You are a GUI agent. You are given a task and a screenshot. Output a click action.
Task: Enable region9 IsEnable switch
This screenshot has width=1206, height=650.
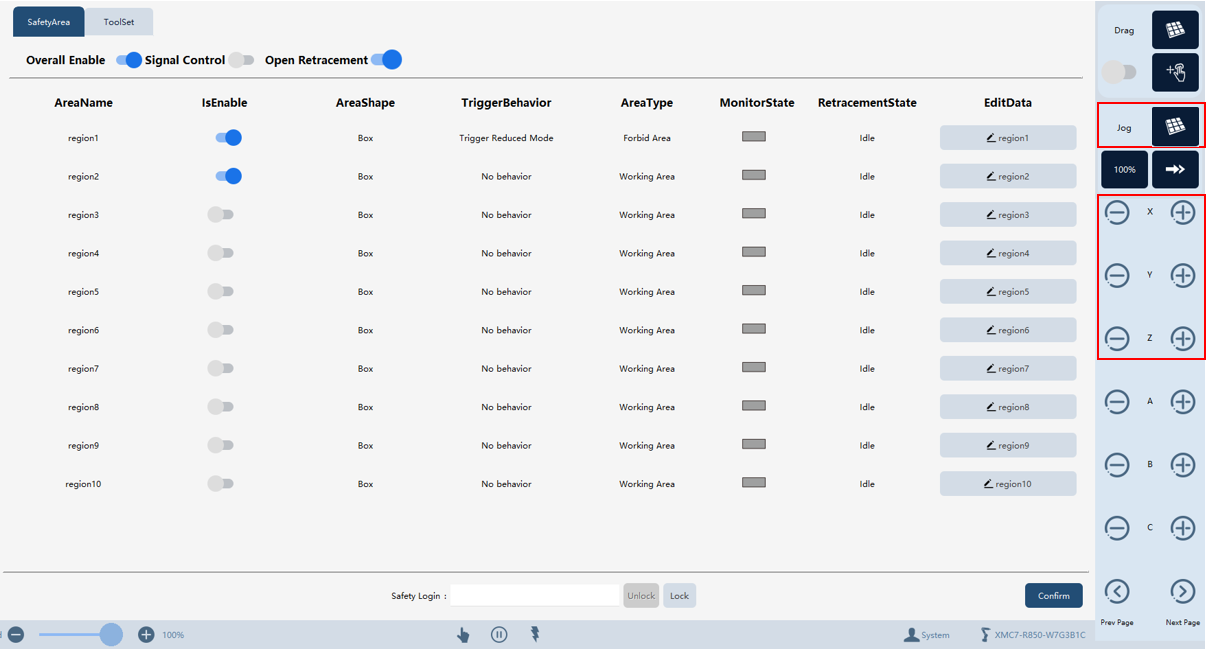coord(220,446)
